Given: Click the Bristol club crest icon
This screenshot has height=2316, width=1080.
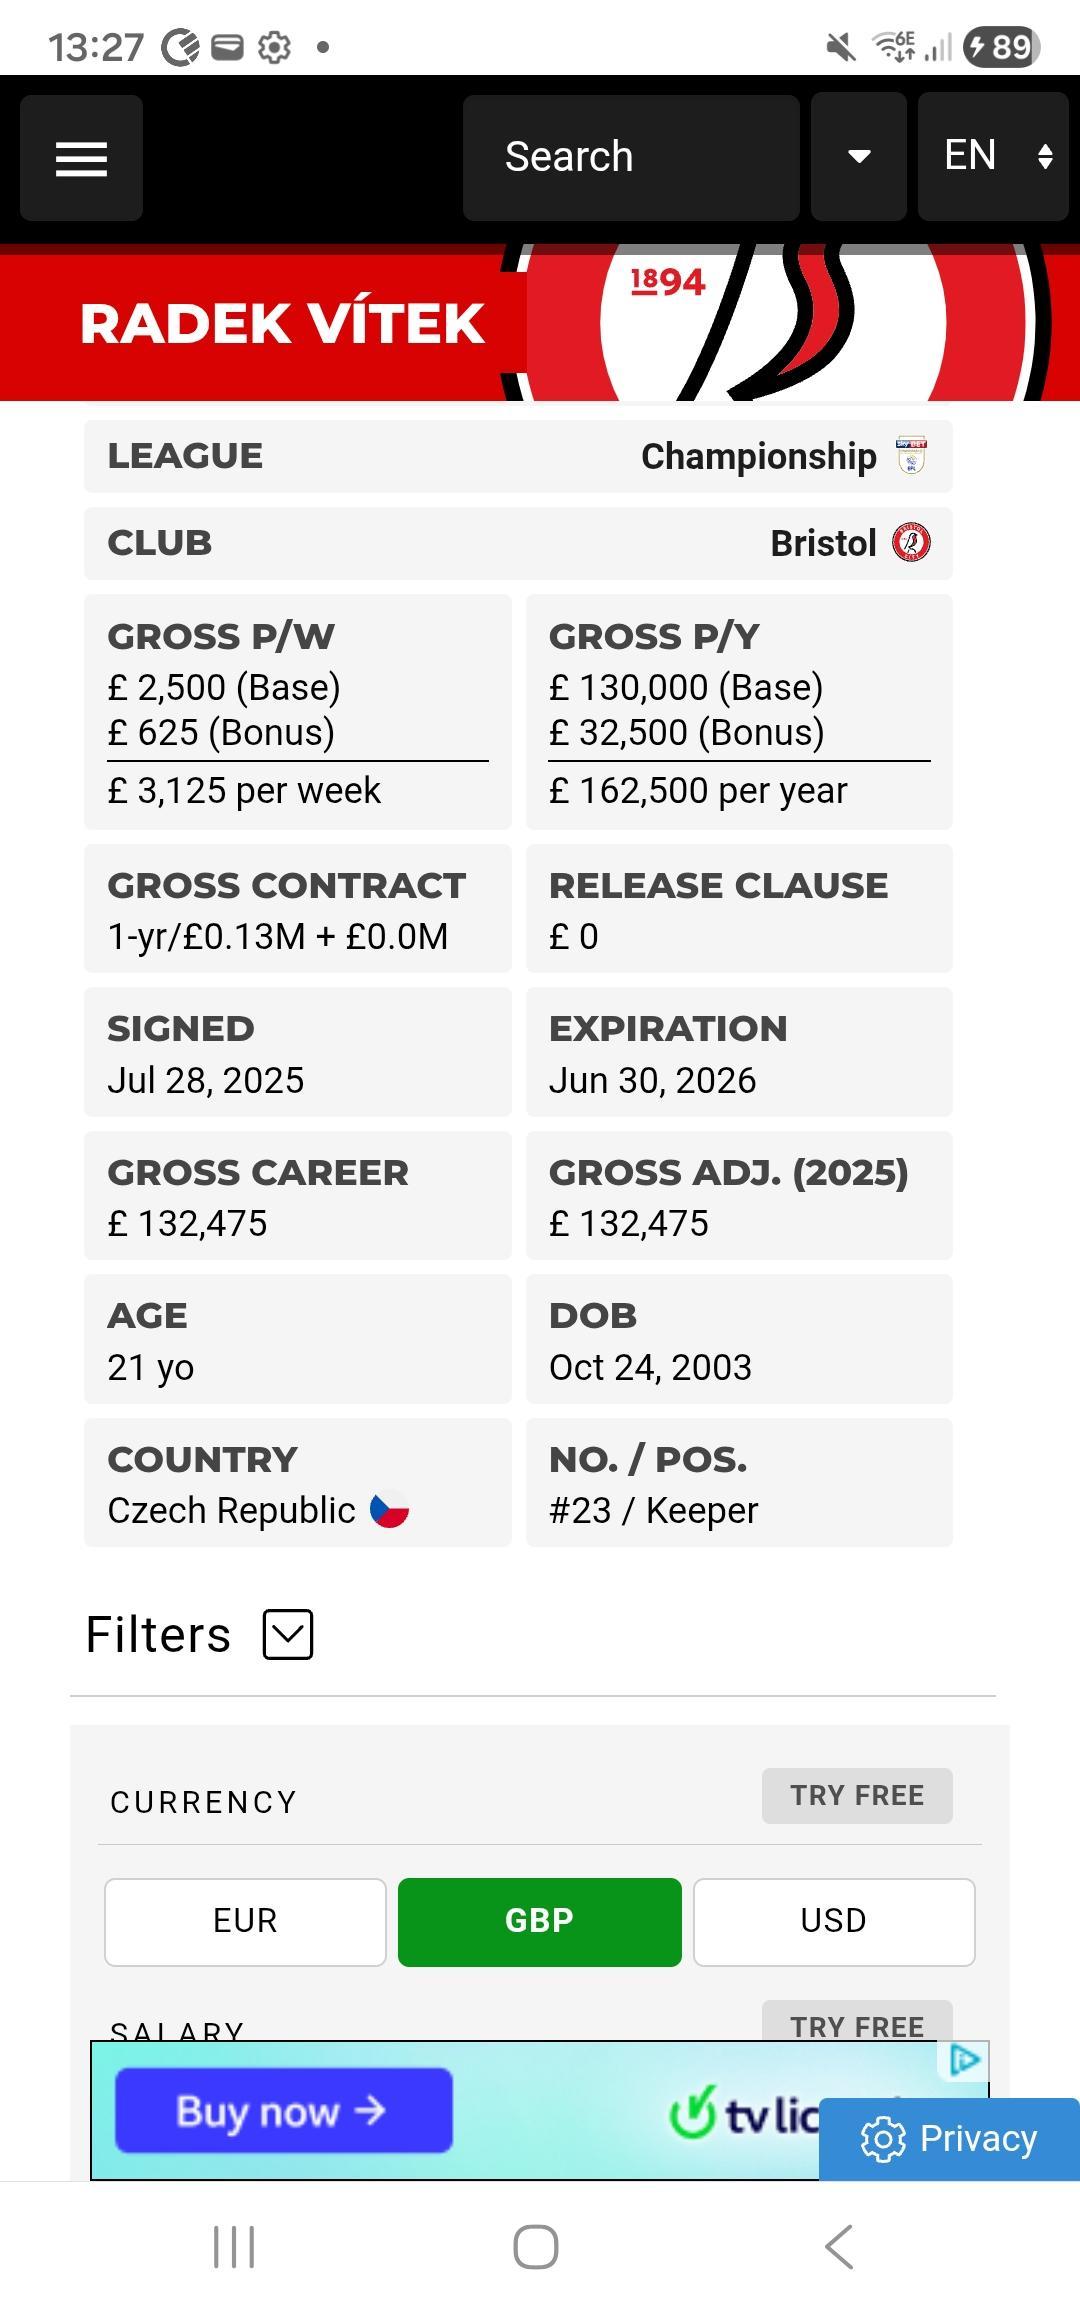Looking at the screenshot, I should pos(911,543).
